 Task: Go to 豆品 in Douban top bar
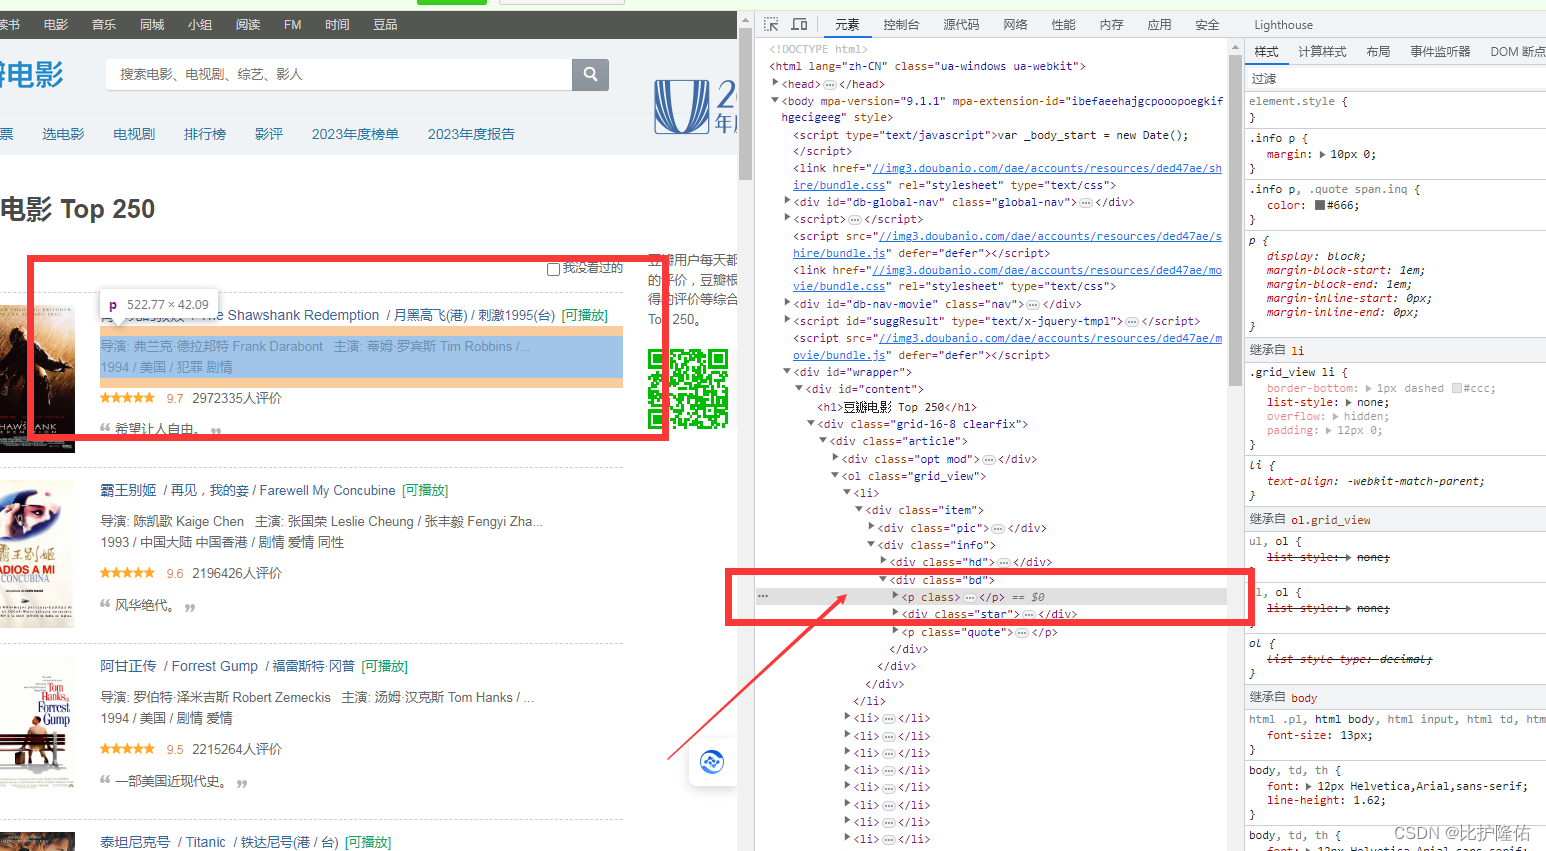tap(385, 25)
